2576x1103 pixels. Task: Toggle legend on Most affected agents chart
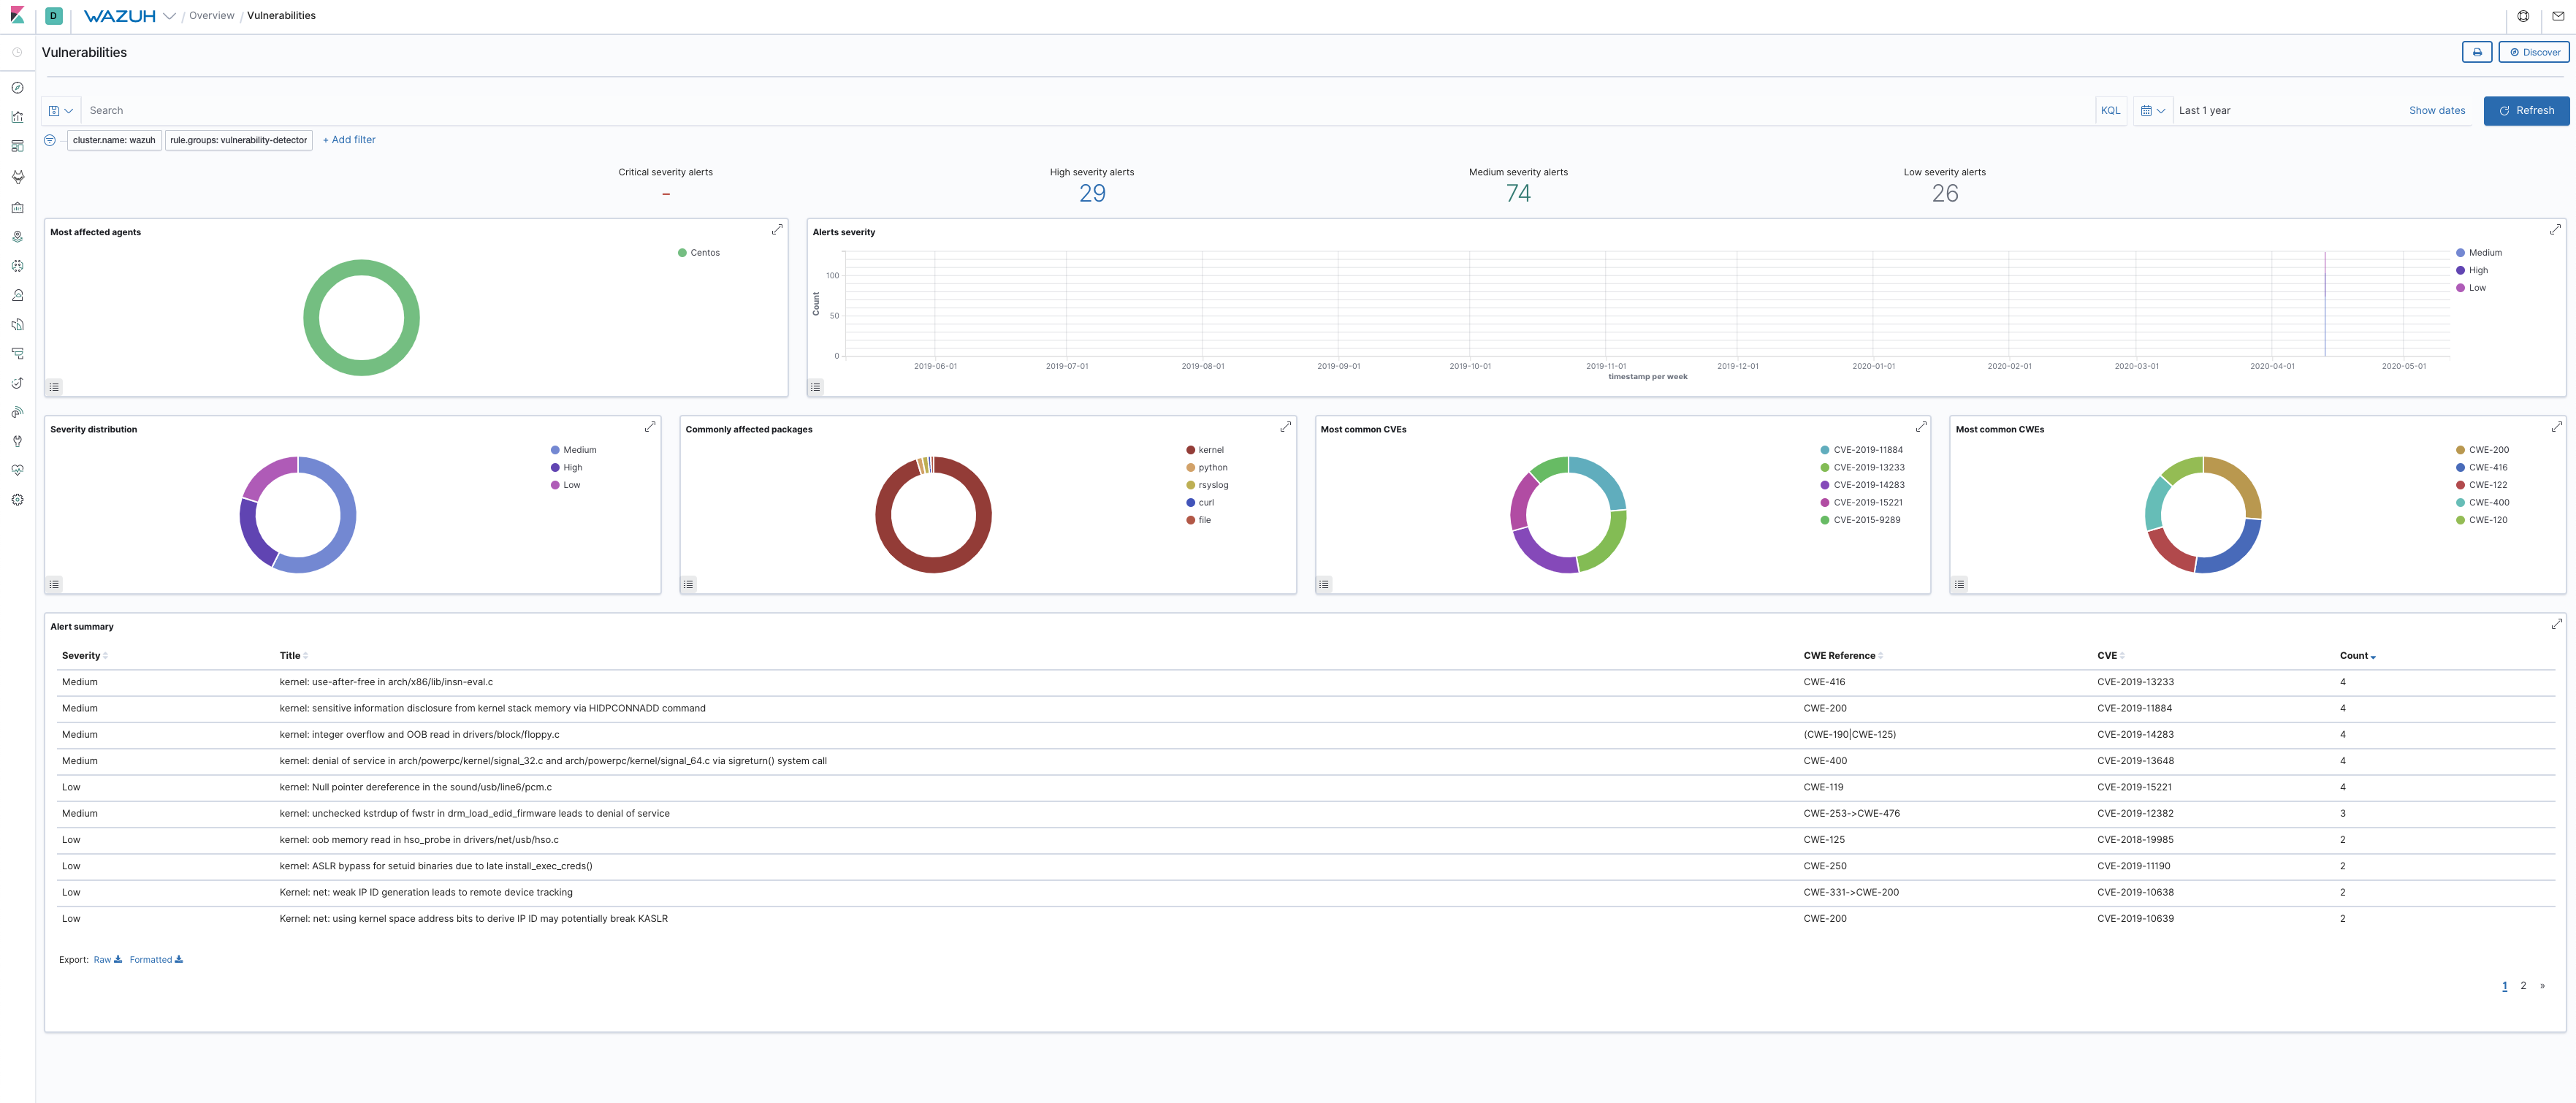55,387
